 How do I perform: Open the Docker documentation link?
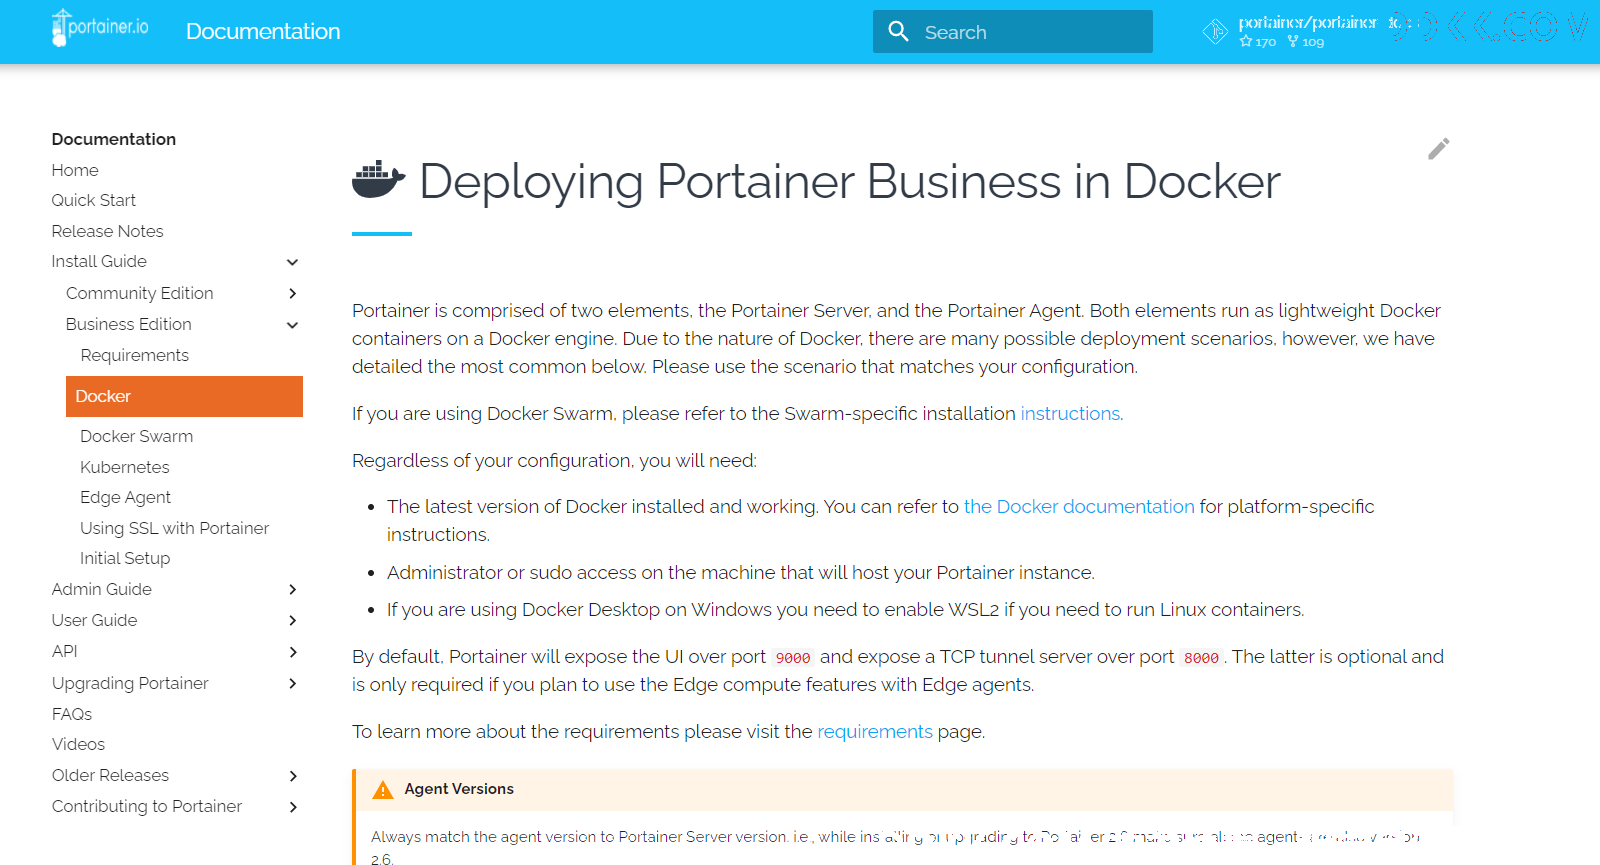coord(1079,507)
